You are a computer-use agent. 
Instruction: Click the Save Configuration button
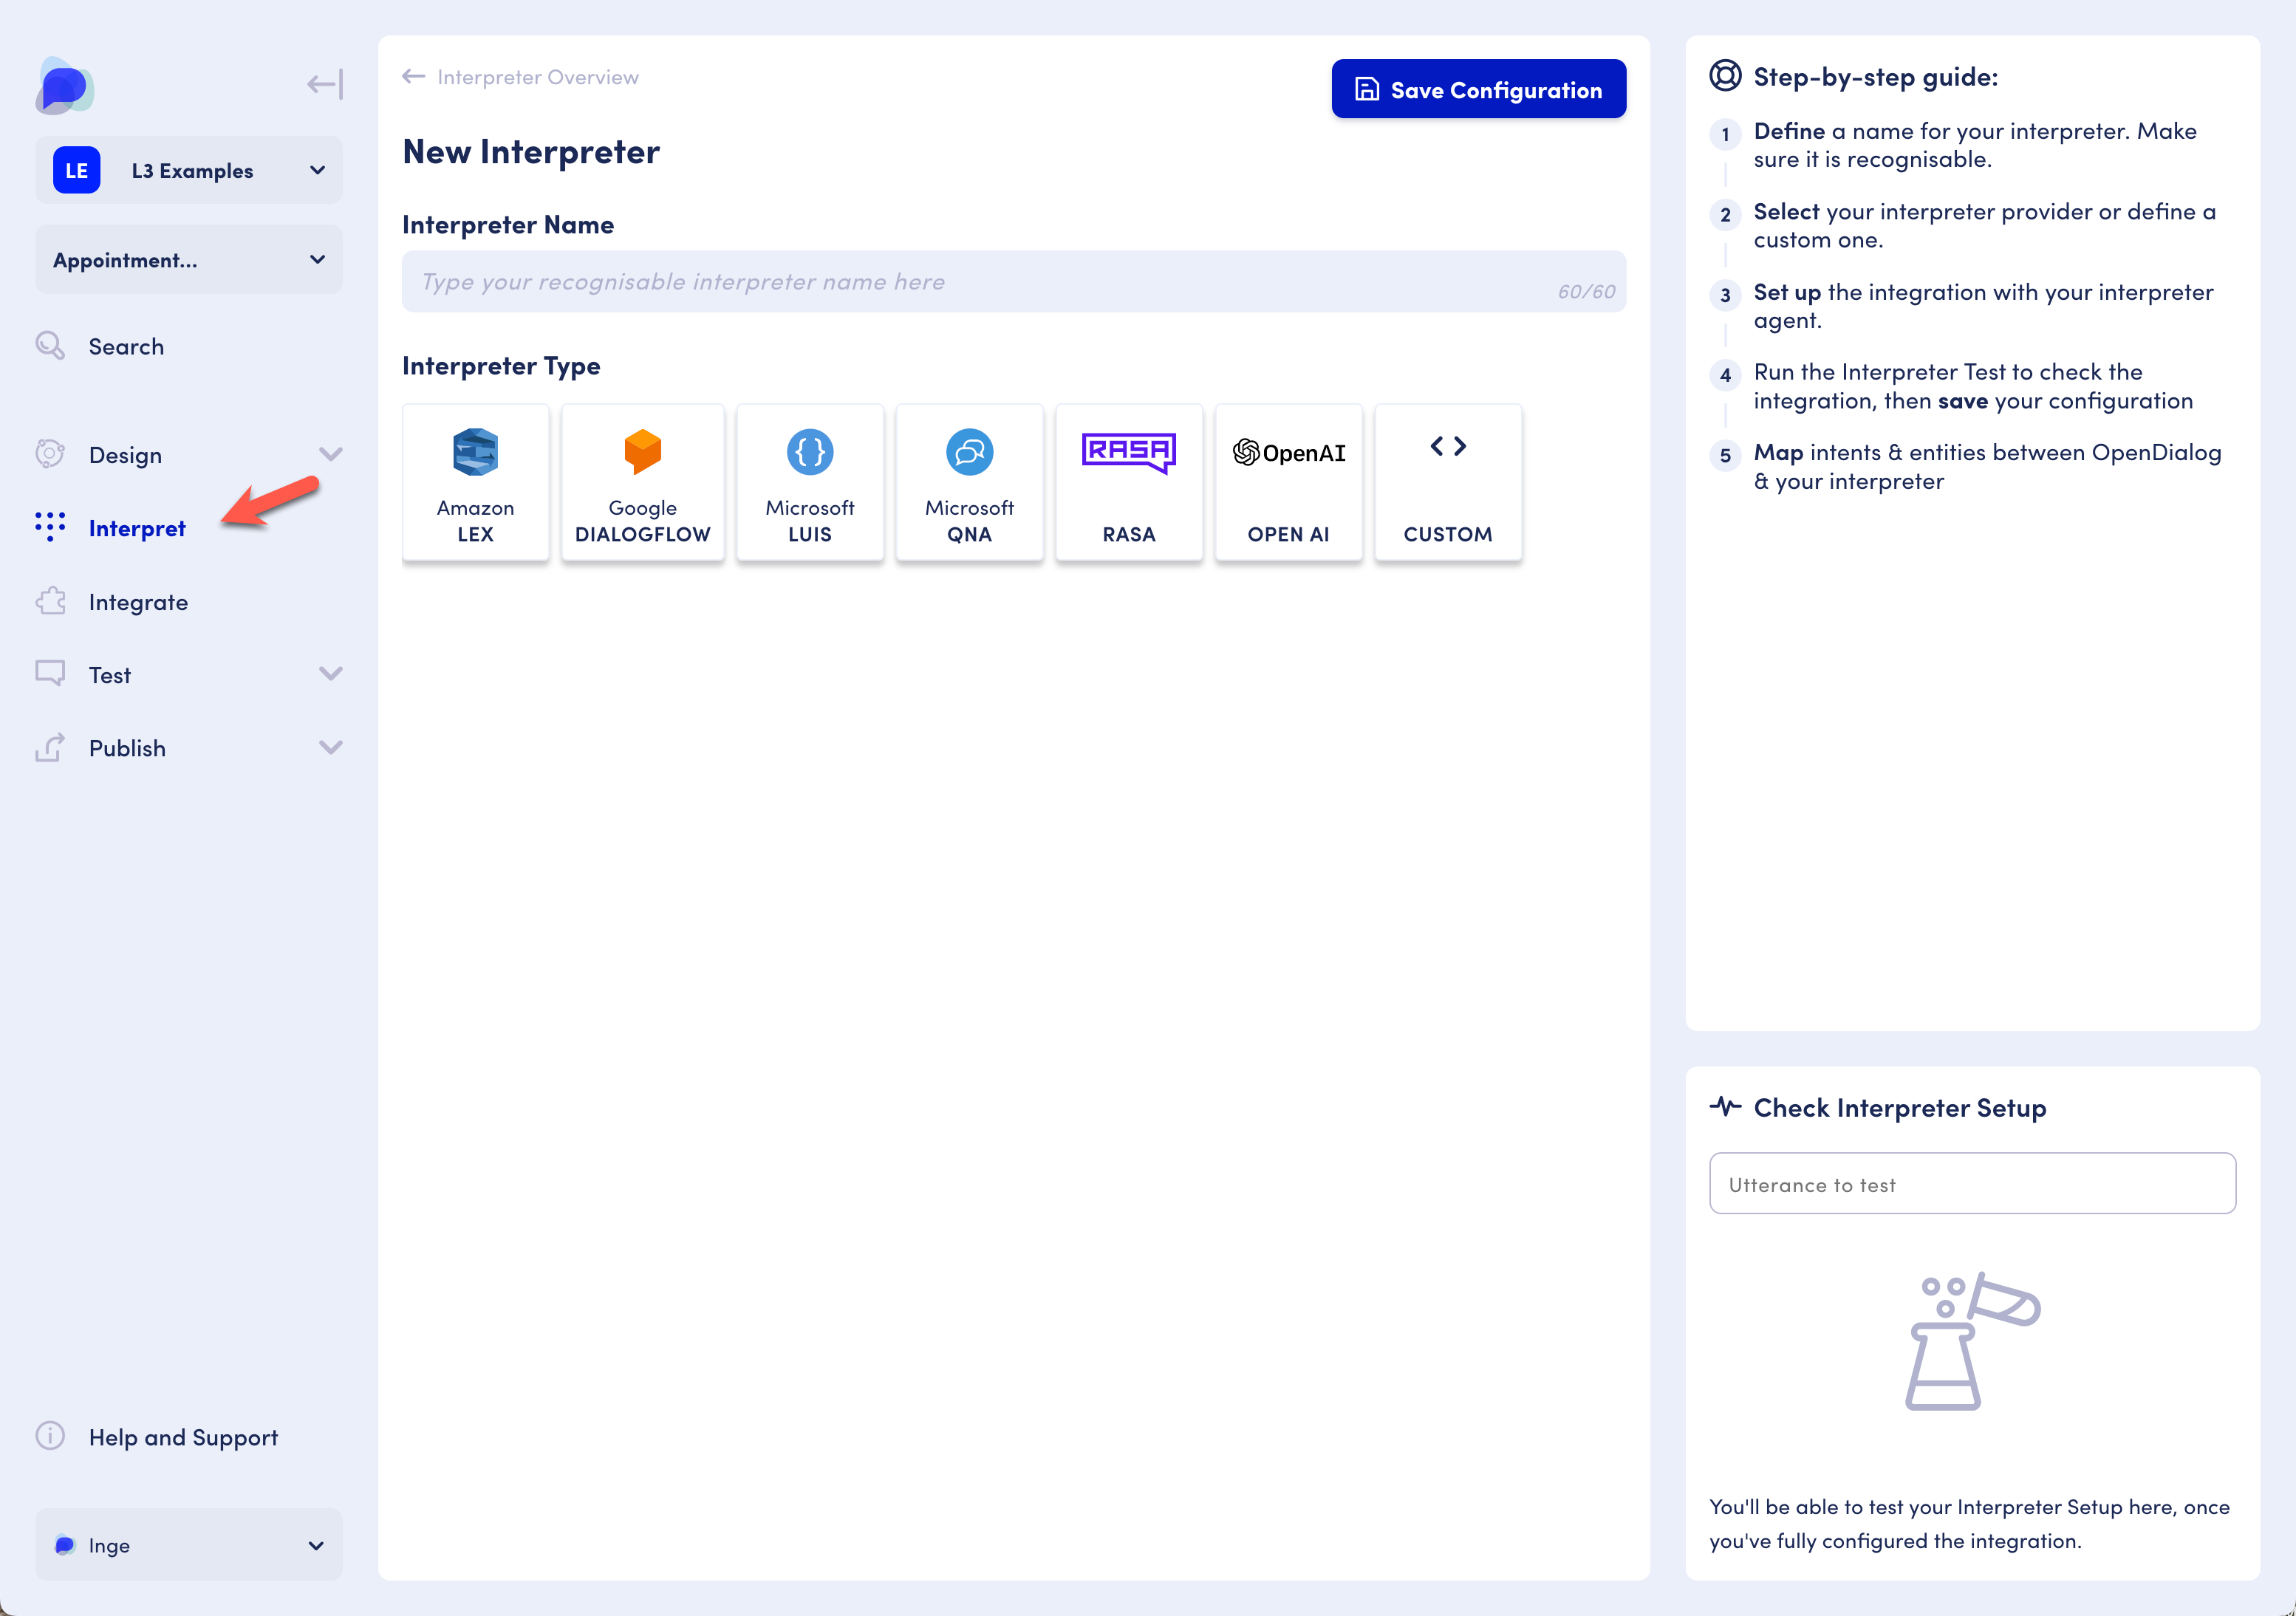point(1478,90)
